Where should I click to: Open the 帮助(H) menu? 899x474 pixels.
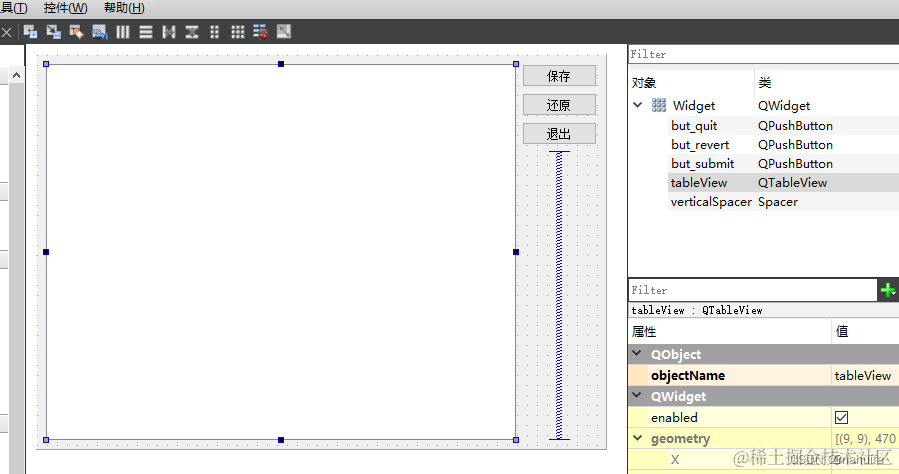point(124,8)
